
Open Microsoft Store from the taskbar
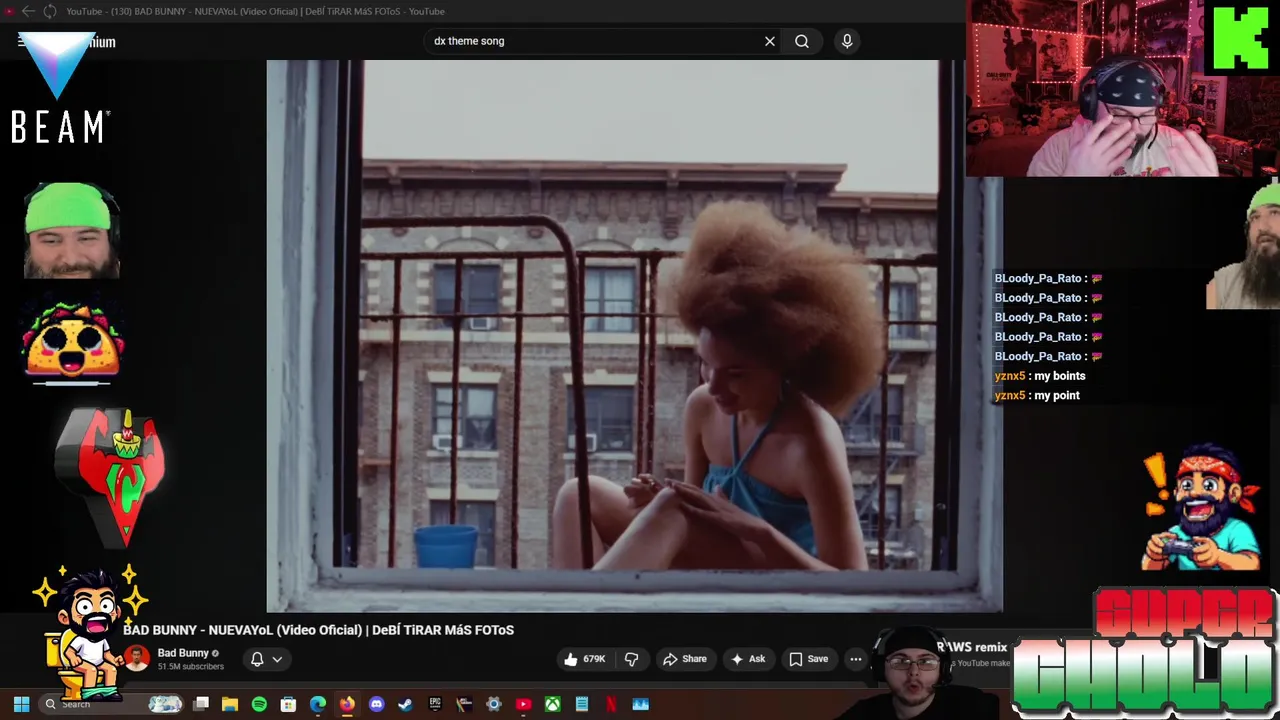pyautogui.click(x=288, y=704)
